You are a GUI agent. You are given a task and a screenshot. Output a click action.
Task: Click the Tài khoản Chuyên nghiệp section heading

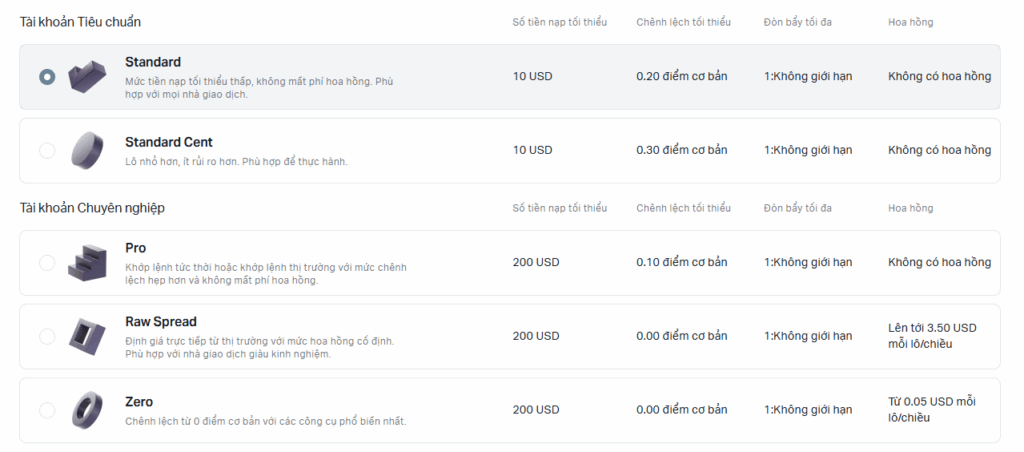click(92, 208)
